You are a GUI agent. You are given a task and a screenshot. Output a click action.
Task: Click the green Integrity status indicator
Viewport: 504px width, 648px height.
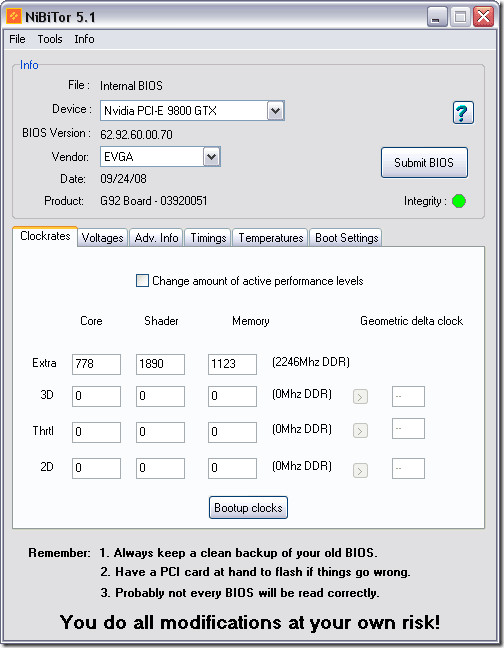(459, 201)
